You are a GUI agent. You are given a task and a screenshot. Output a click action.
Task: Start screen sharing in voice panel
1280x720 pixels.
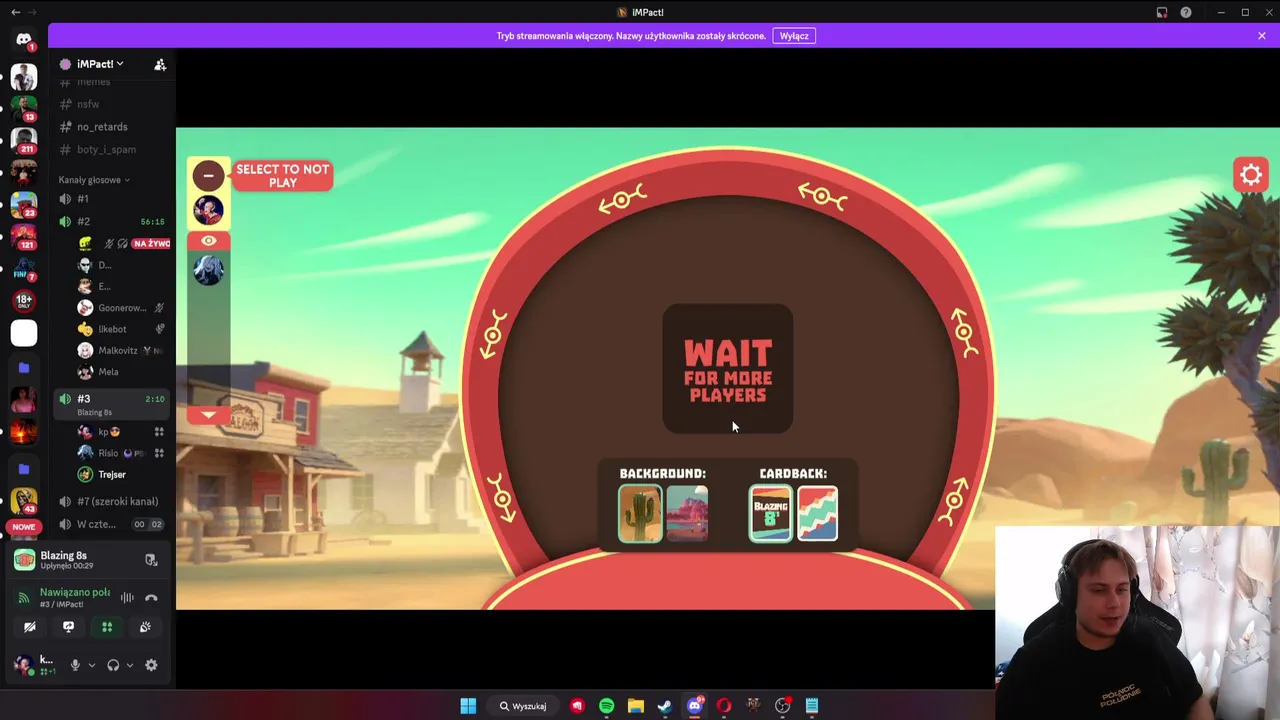(68, 627)
